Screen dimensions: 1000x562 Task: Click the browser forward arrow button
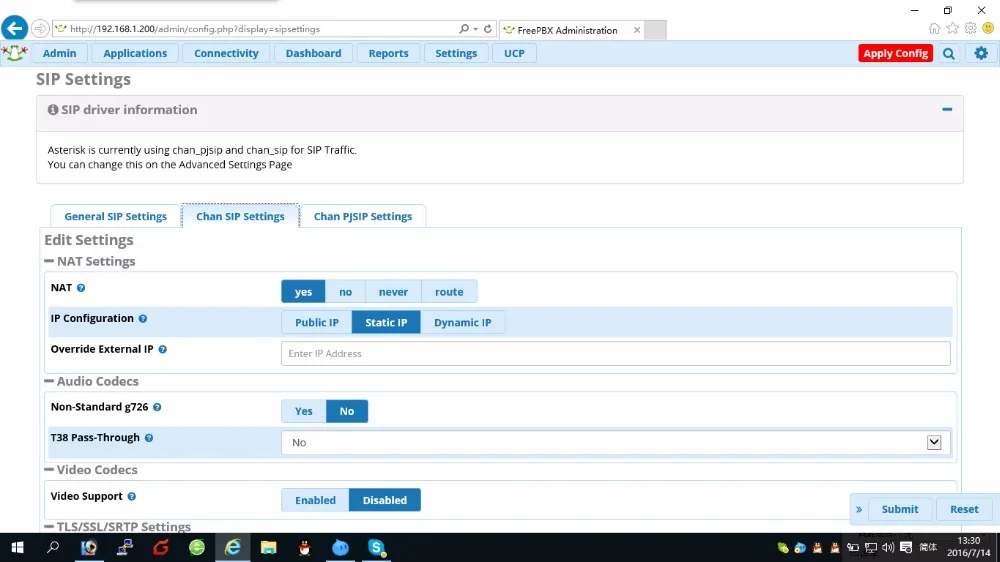[40, 29]
